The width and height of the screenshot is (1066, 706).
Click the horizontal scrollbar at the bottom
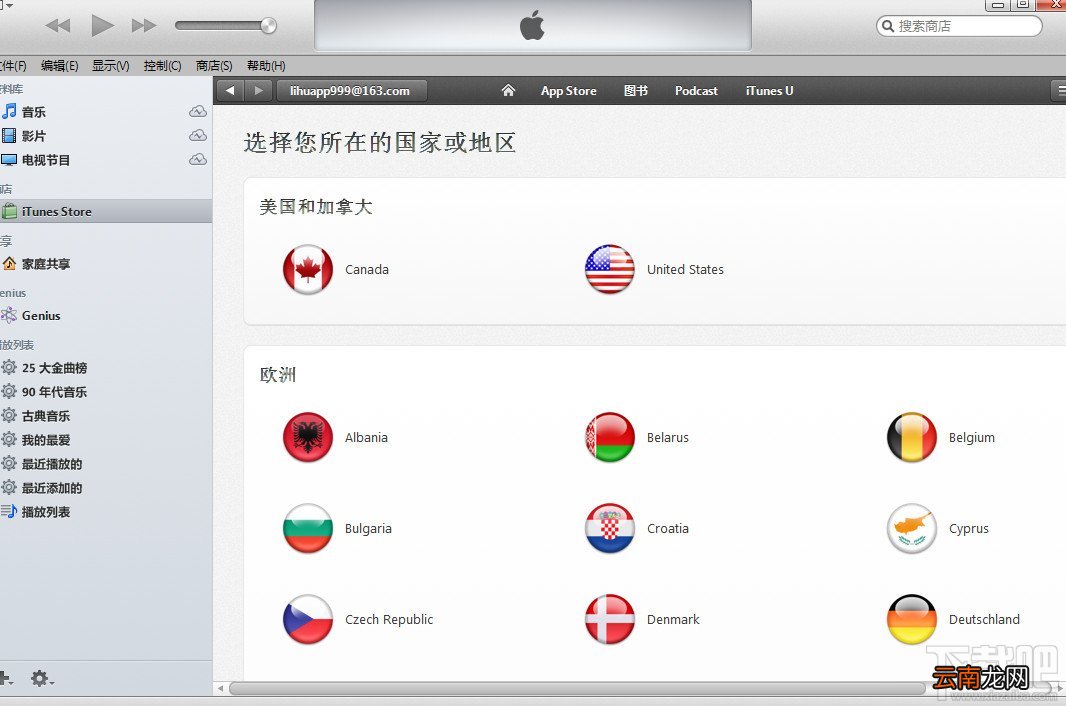(x=577, y=688)
